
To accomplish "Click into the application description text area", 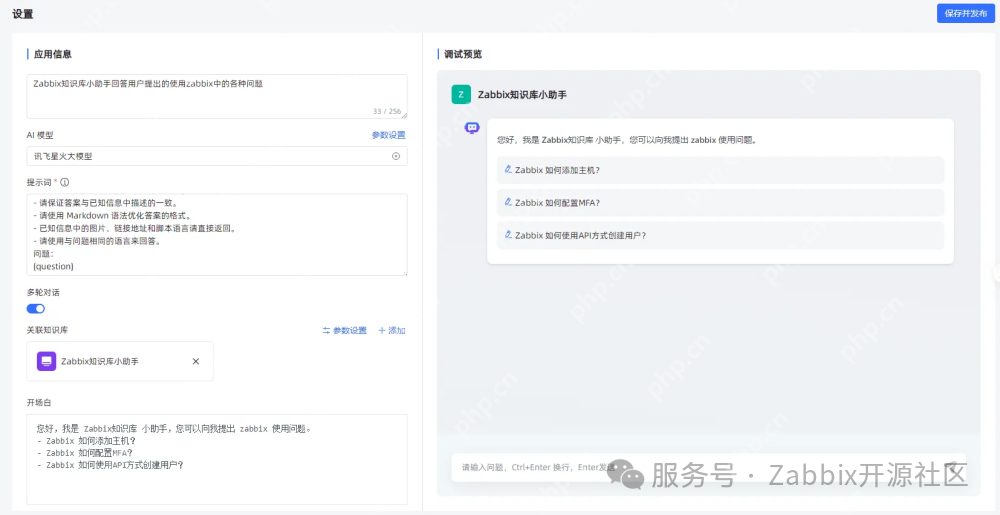I will click(x=217, y=96).
